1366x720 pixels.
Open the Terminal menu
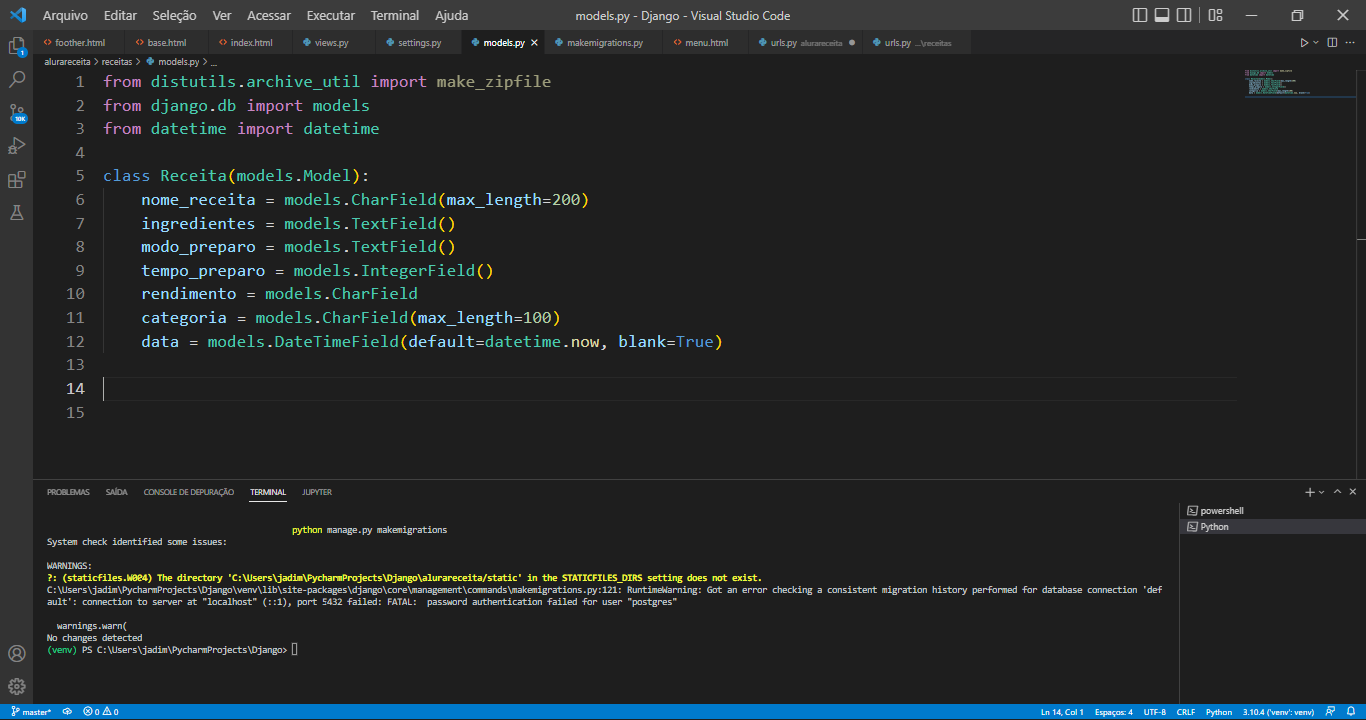(x=395, y=15)
